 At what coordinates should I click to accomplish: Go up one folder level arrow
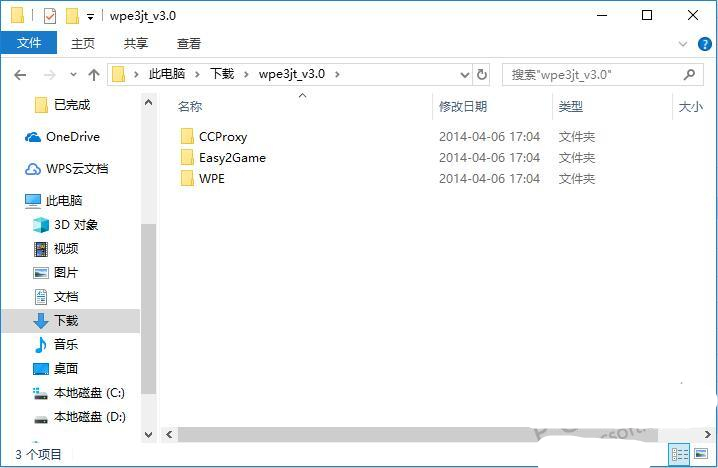tap(94, 75)
